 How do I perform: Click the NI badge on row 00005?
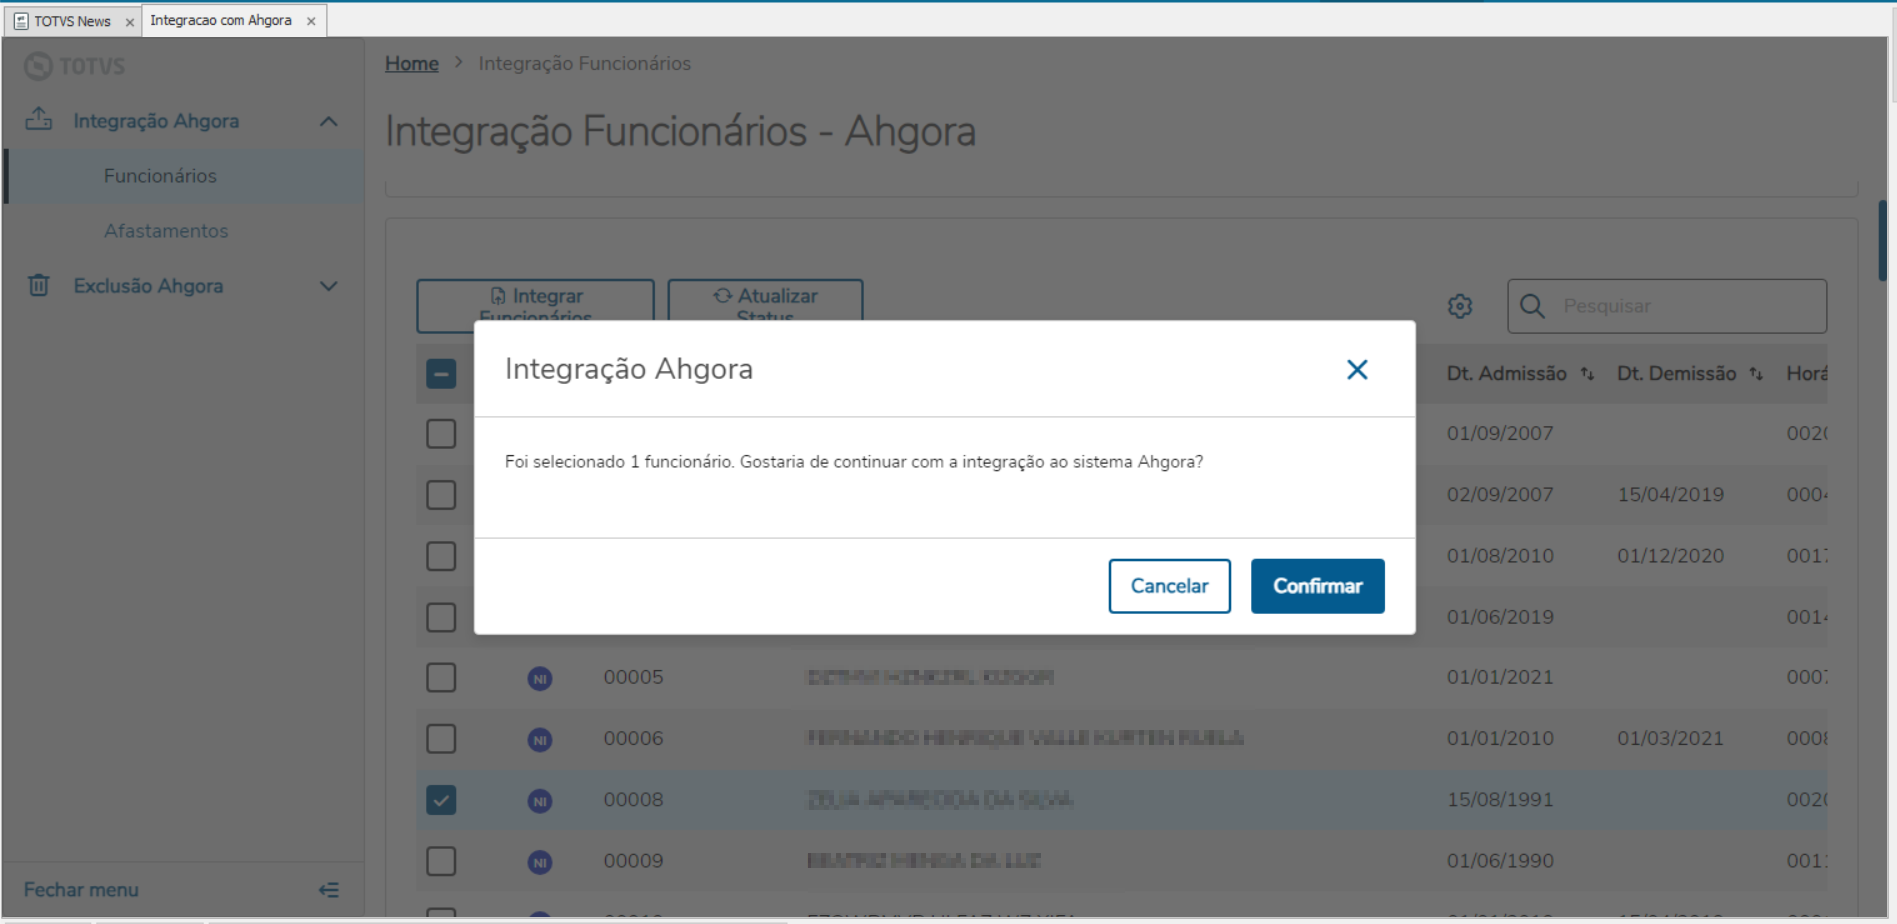[x=540, y=677]
